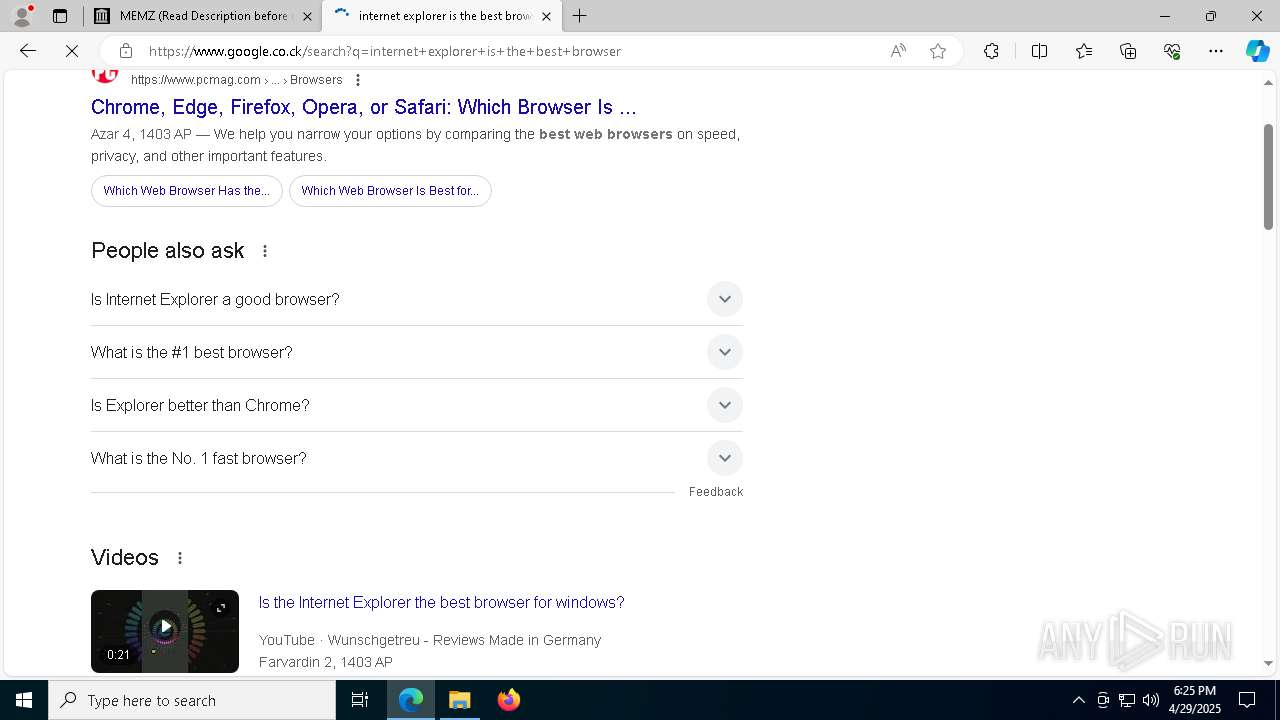Expand 'What is the #1 best browser?'
Viewport: 1280px width, 720px height.
(x=417, y=352)
